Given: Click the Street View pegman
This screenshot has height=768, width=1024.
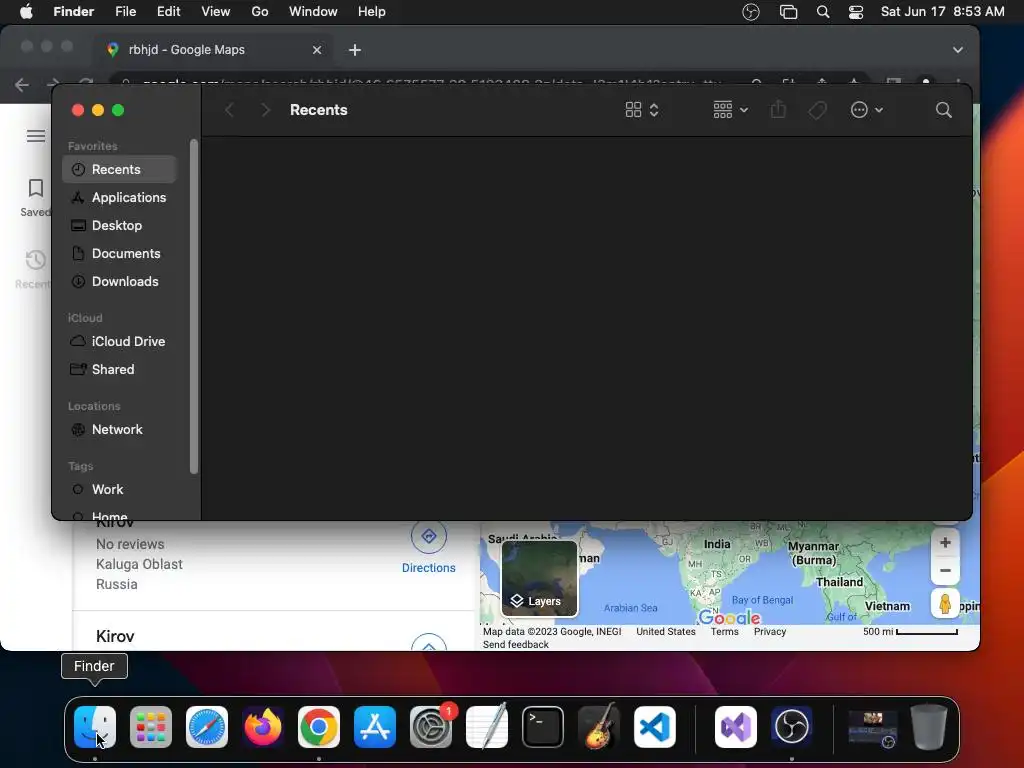Looking at the screenshot, I should pos(945,603).
